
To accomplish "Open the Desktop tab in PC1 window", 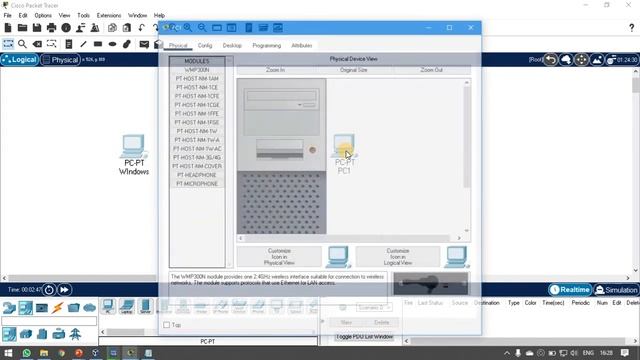I will (232, 45).
